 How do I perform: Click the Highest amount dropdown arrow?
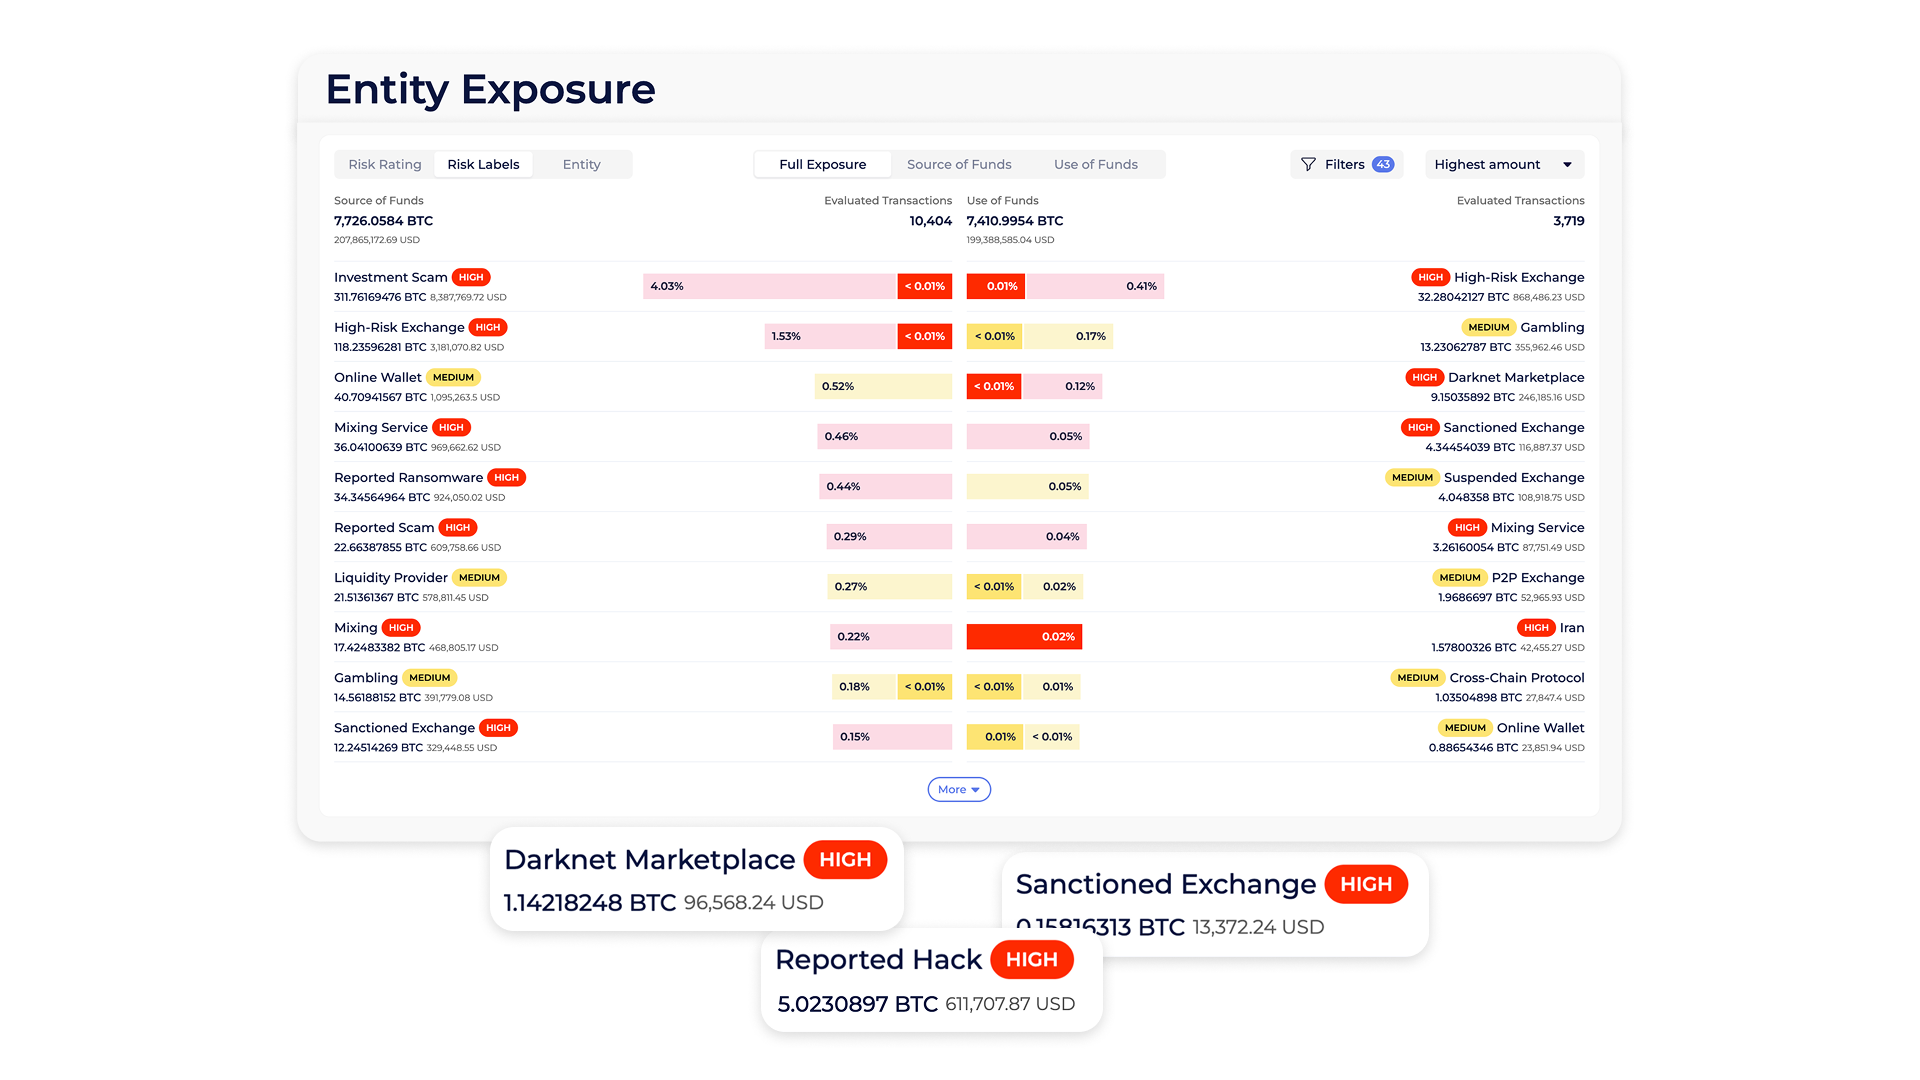pyautogui.click(x=1567, y=164)
